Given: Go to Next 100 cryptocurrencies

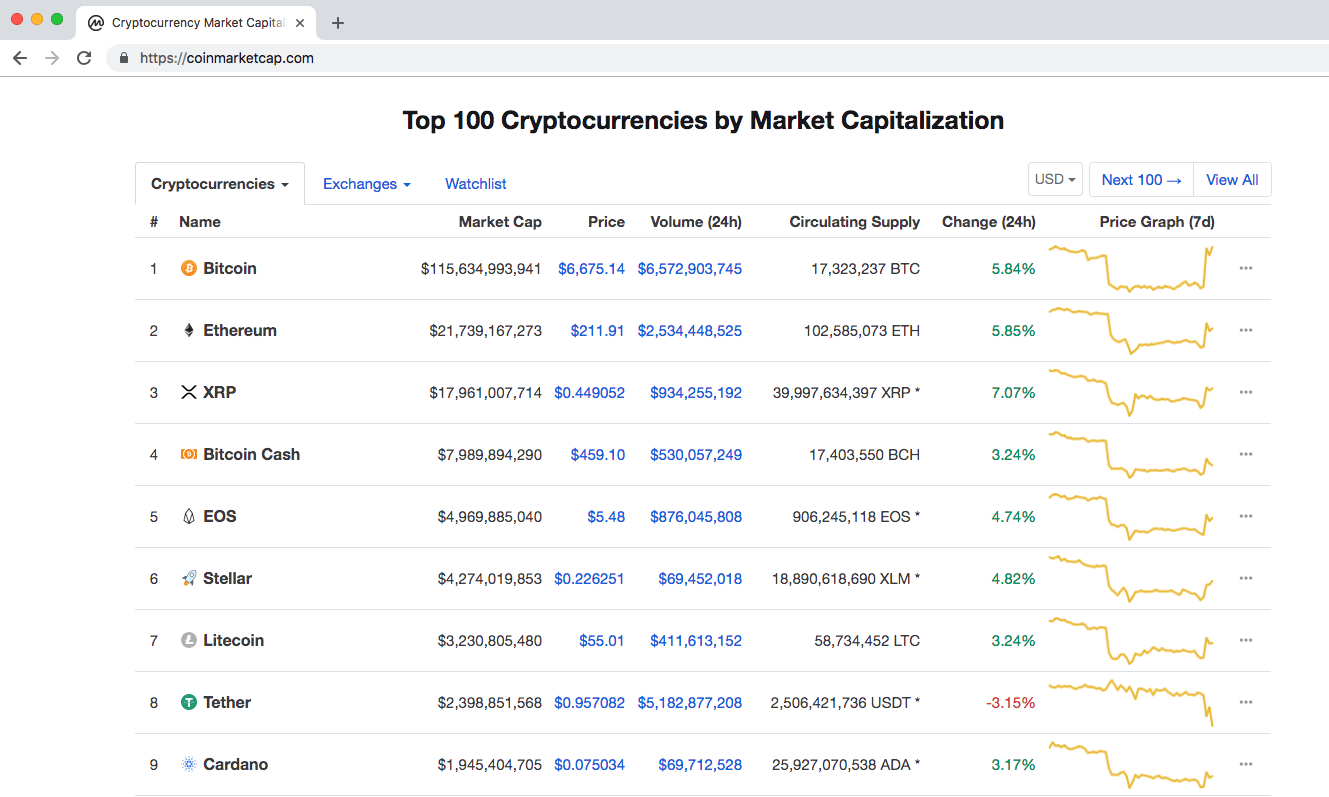Looking at the screenshot, I should tap(1141, 180).
